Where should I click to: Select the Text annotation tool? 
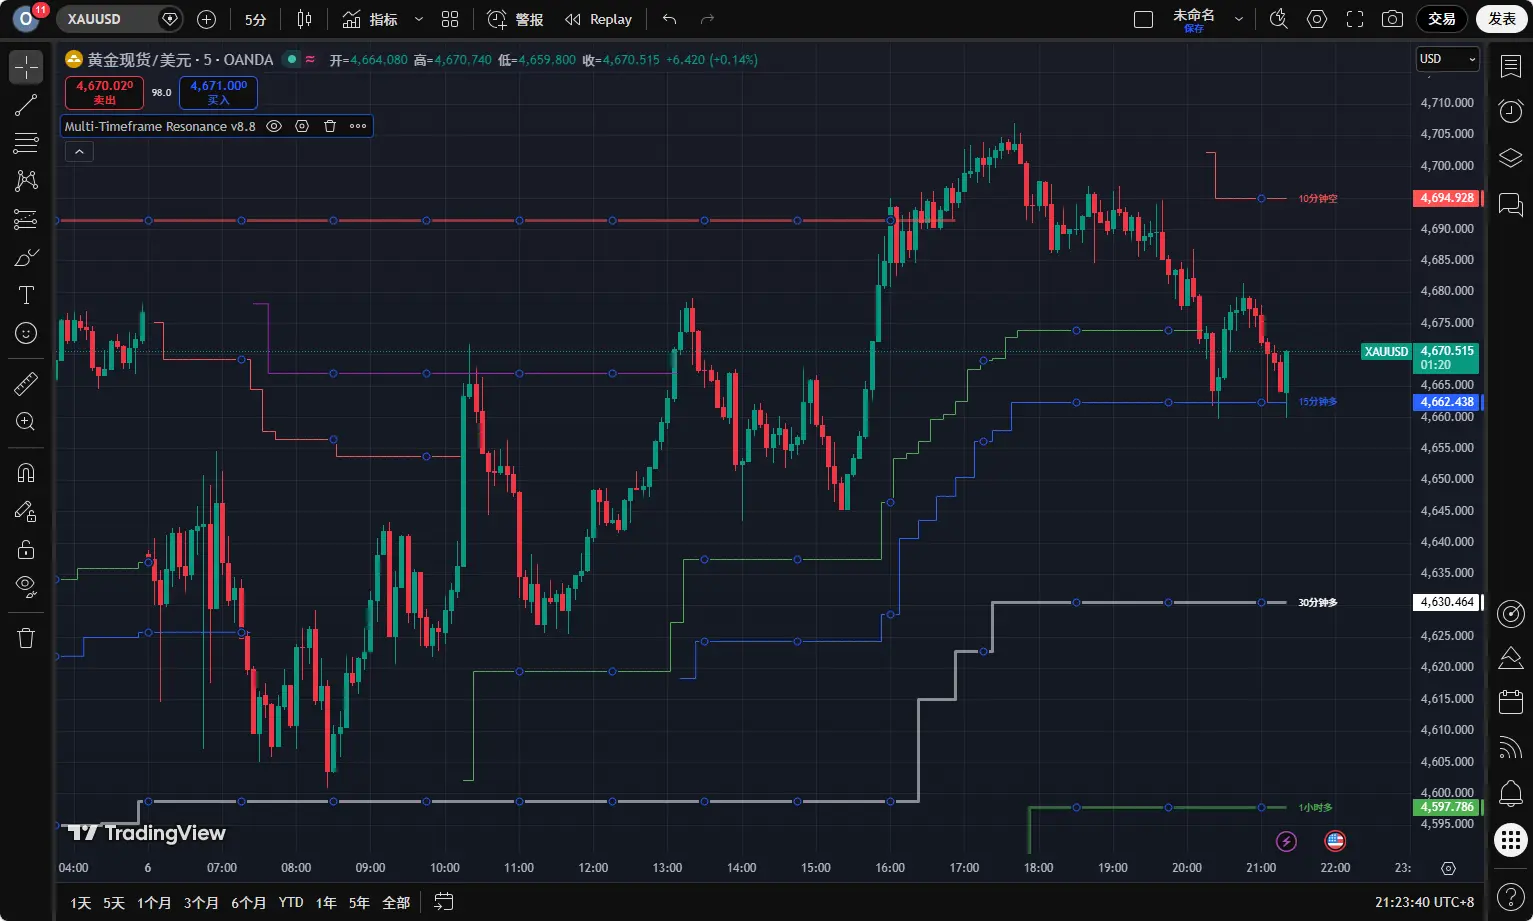(x=26, y=295)
